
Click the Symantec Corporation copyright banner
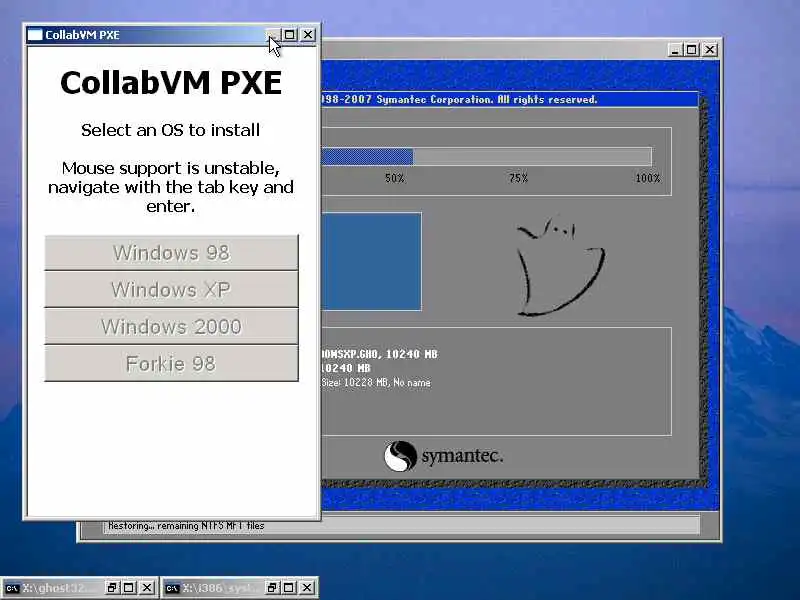click(510, 99)
